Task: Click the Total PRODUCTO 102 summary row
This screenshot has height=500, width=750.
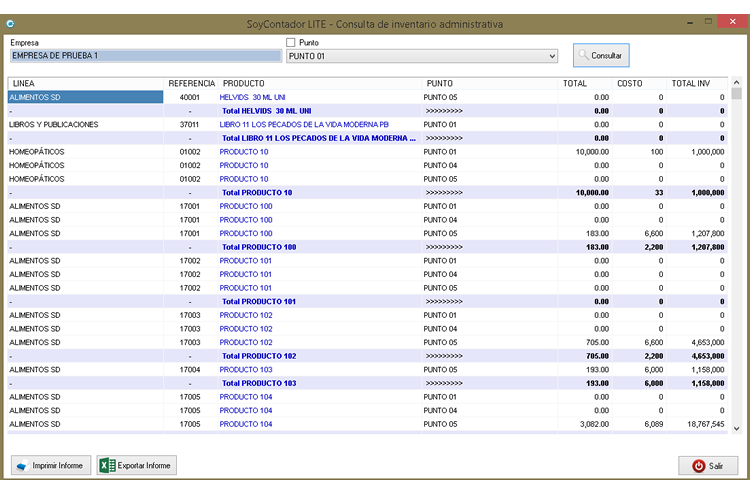Action: pyautogui.click(x=367, y=356)
